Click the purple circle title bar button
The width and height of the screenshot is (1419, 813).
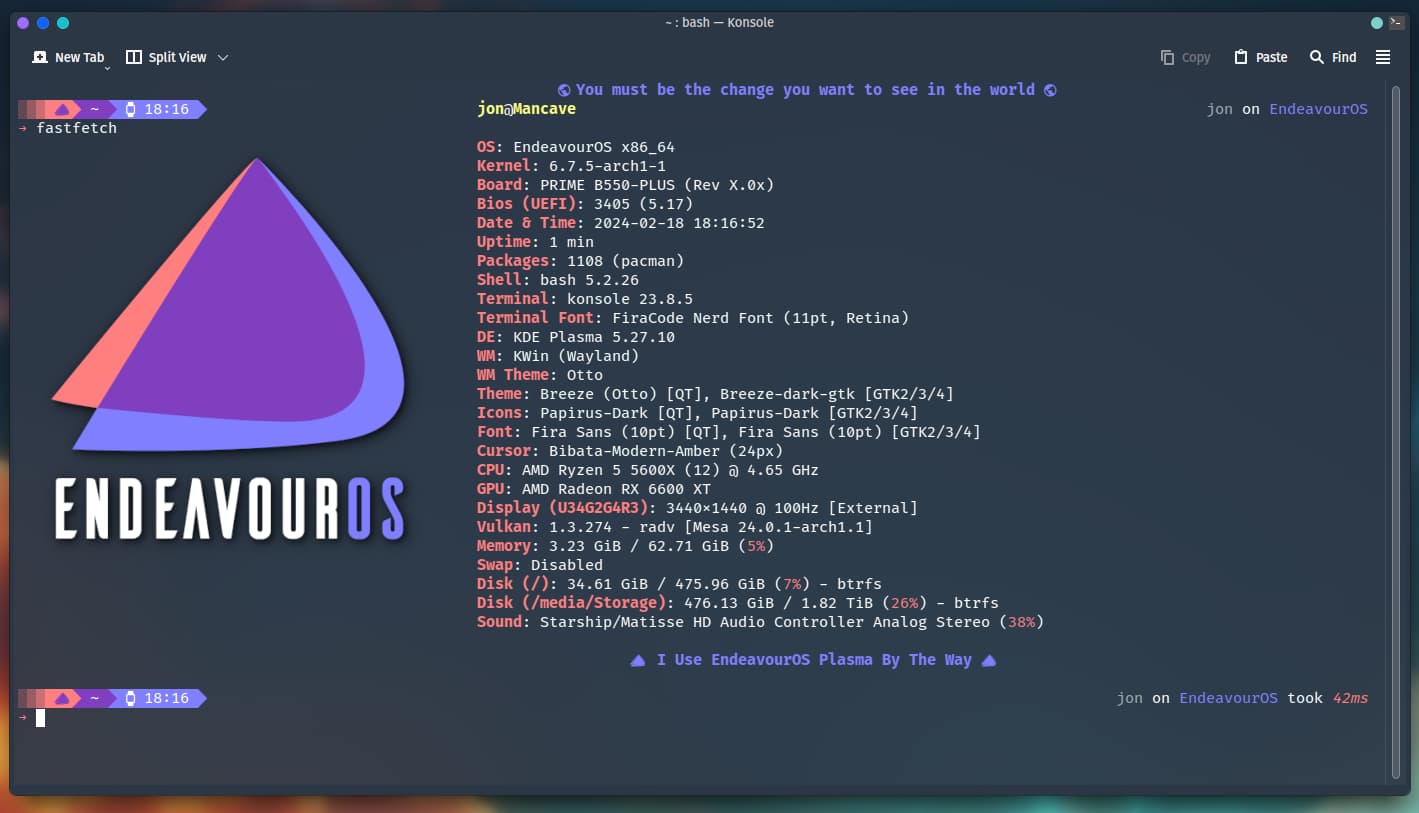click(x=23, y=23)
